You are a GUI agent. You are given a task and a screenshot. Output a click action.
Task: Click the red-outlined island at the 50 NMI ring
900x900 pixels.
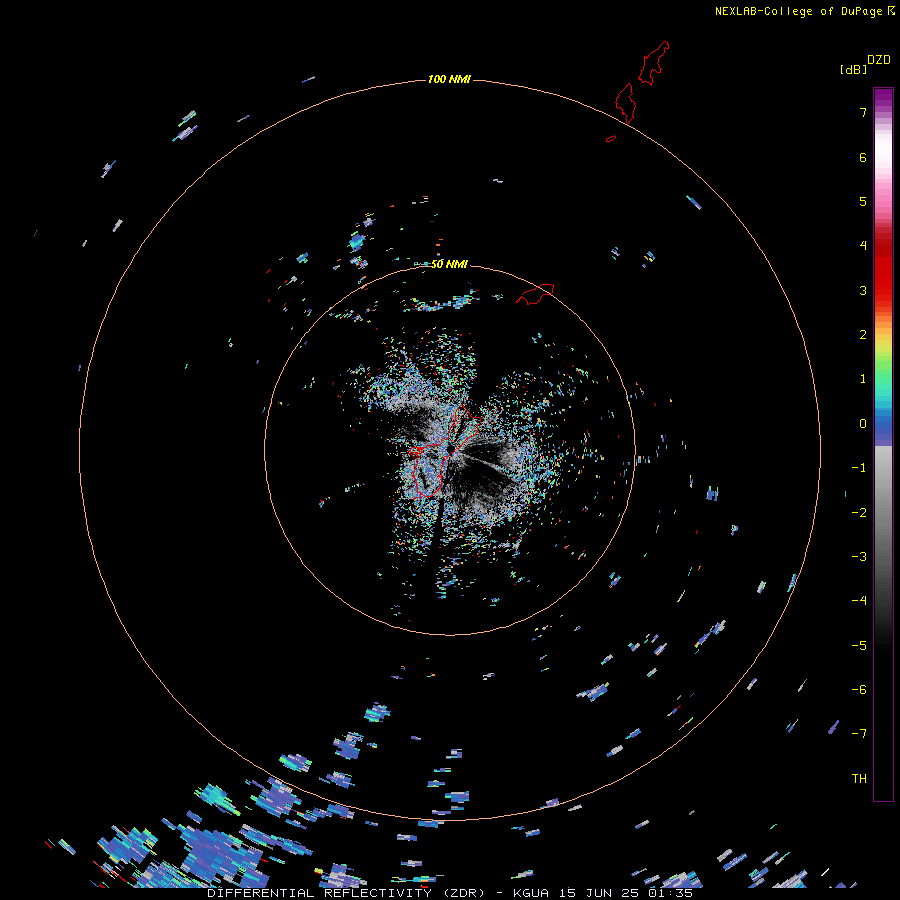click(x=535, y=293)
